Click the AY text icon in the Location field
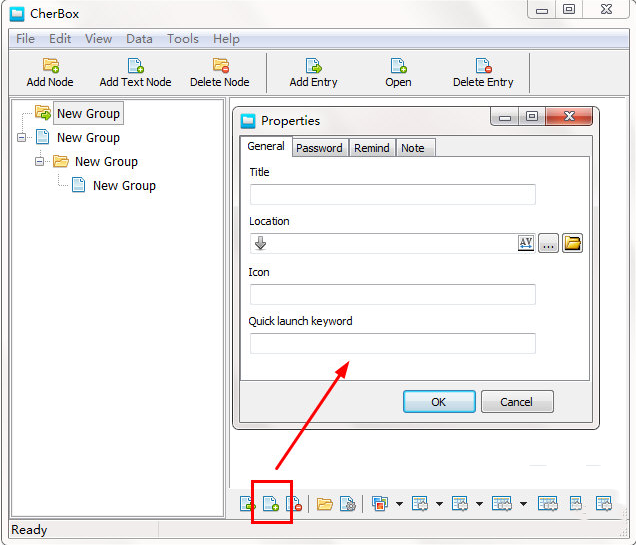The width and height of the screenshot is (636, 545). (x=526, y=243)
